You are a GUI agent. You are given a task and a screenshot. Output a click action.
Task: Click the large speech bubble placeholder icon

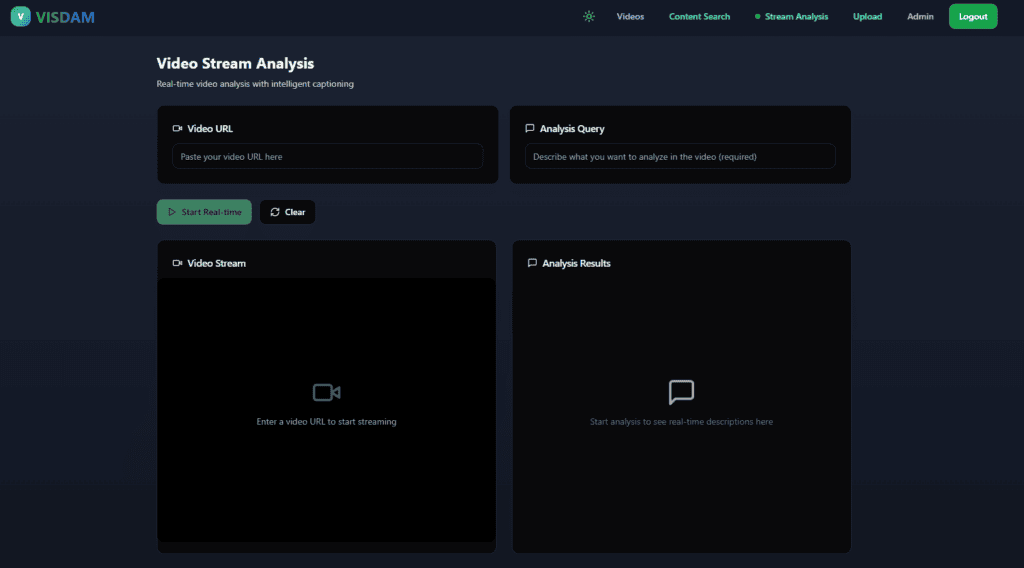pos(681,392)
